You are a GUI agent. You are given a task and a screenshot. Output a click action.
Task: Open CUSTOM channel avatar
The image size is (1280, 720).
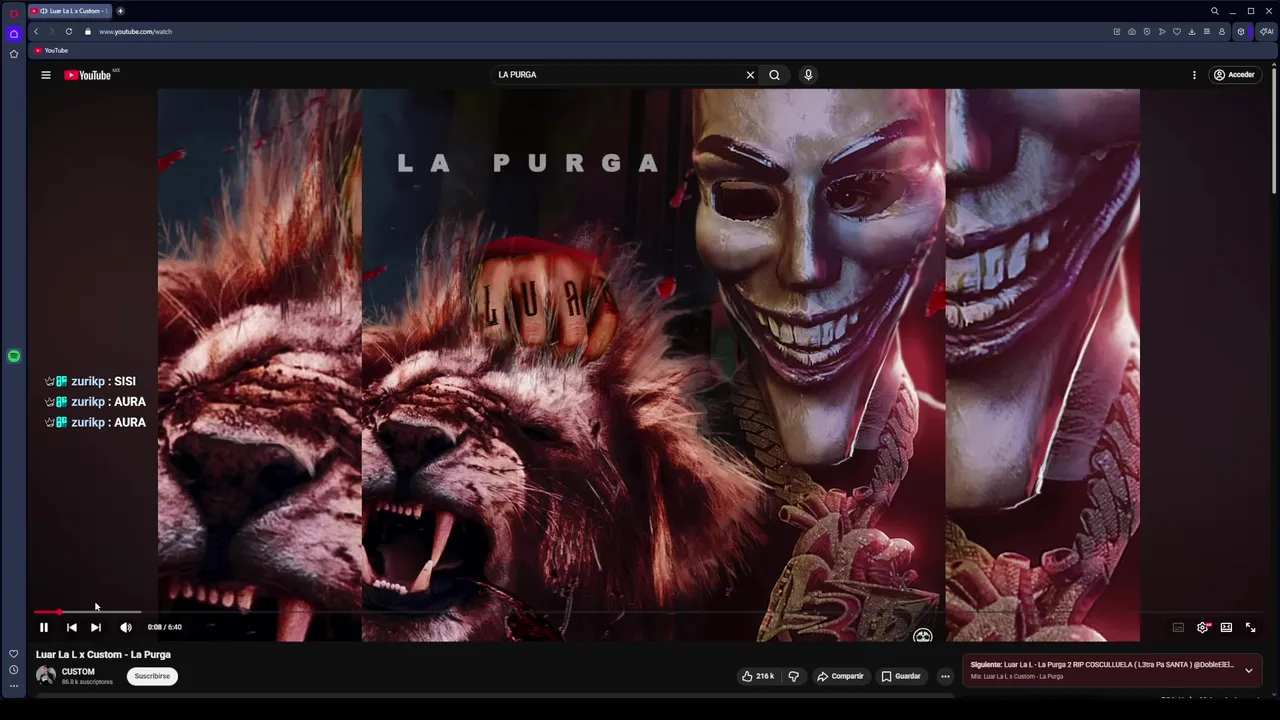(x=46, y=676)
